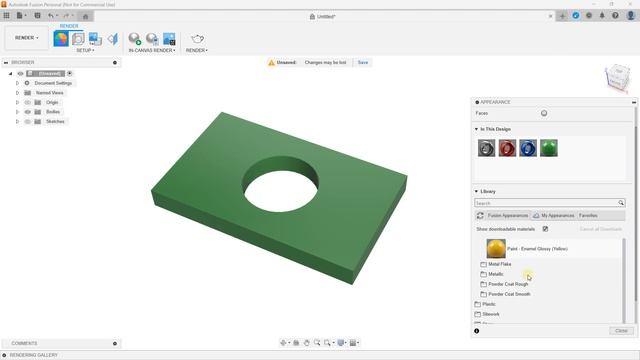This screenshot has width=640, height=360.
Task: Open the Data Panel grid icon
Action: tap(7, 16)
